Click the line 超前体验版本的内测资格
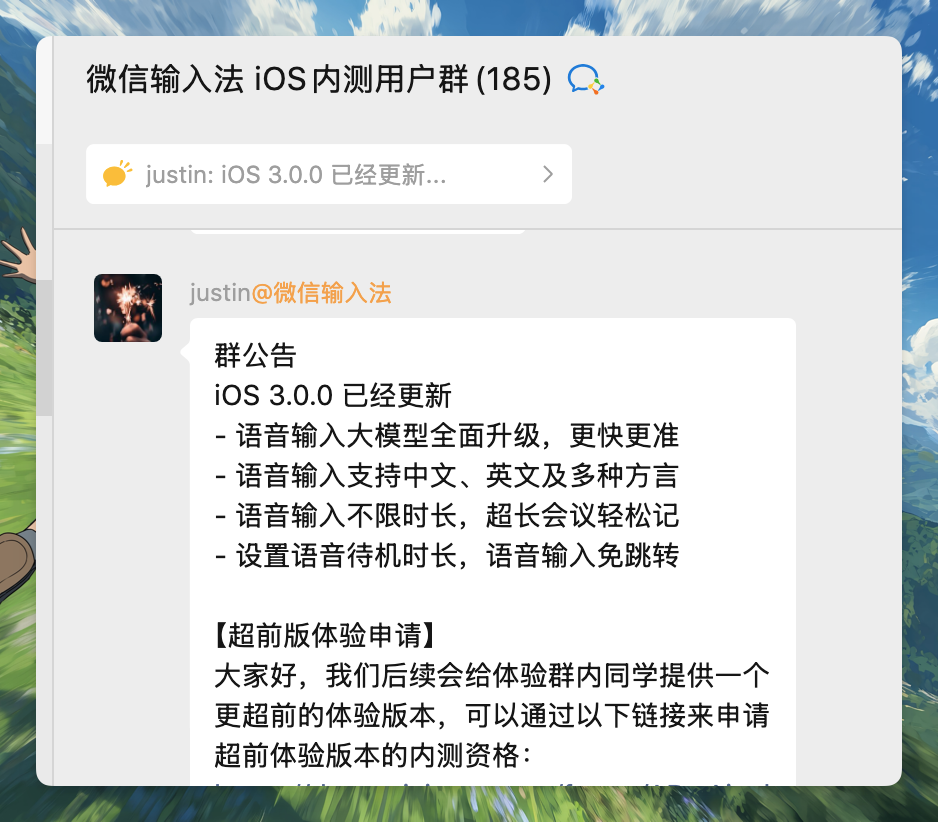The width and height of the screenshot is (938, 822). click(x=373, y=756)
